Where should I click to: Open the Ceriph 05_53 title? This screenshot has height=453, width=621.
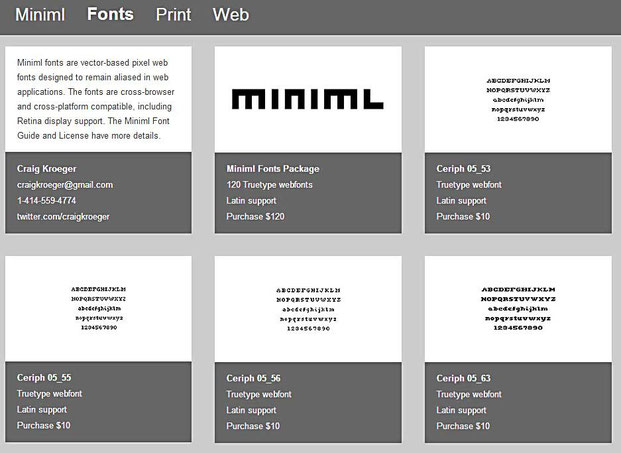pos(463,169)
